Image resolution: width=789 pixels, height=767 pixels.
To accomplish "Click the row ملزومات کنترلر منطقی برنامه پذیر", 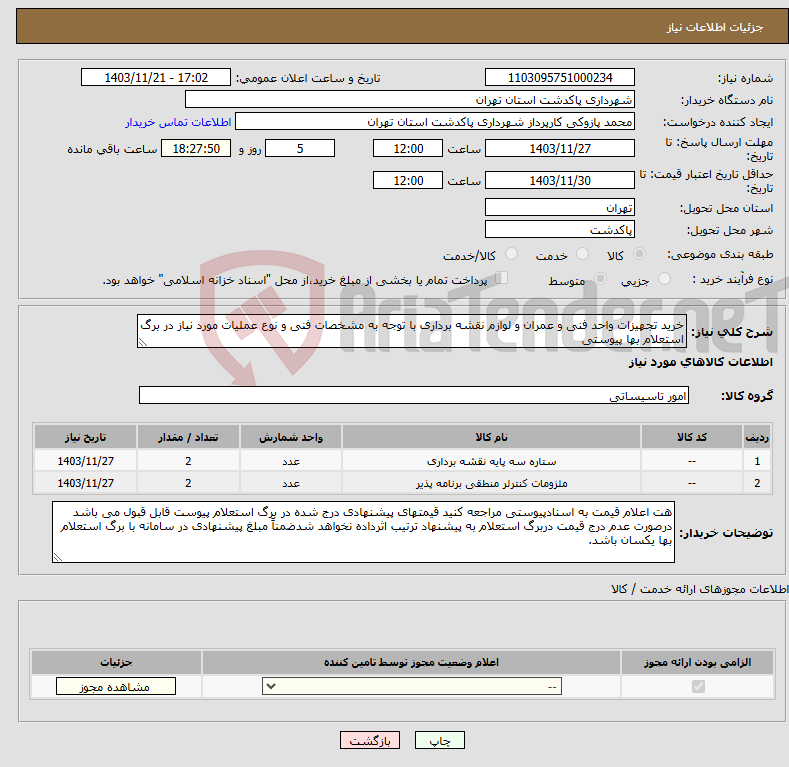I will (402, 483).
